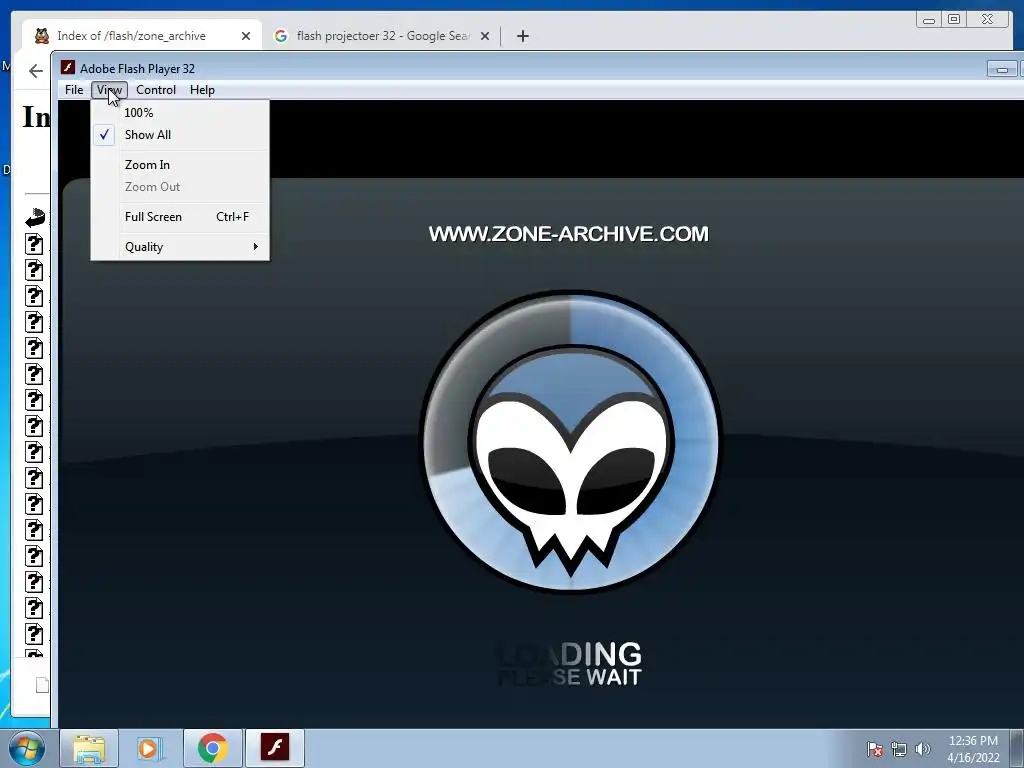The height and width of the screenshot is (768, 1024).
Task: Click the Flash Player taskbar button
Action: click(275, 748)
